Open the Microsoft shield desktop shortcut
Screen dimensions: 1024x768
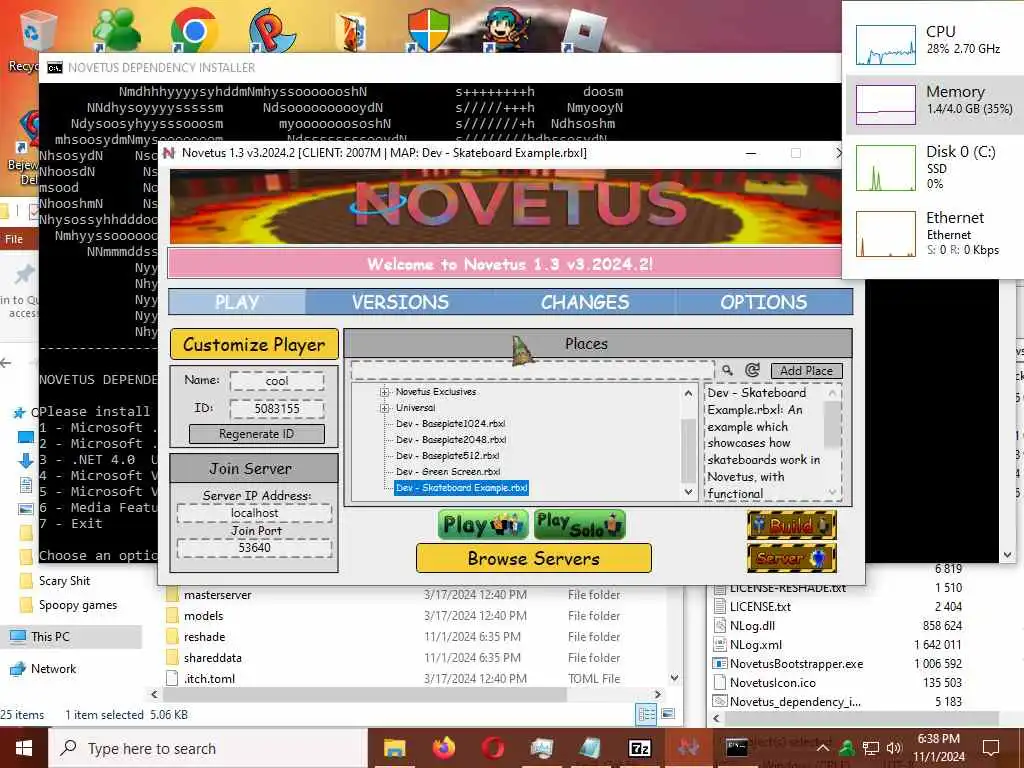coord(428,30)
